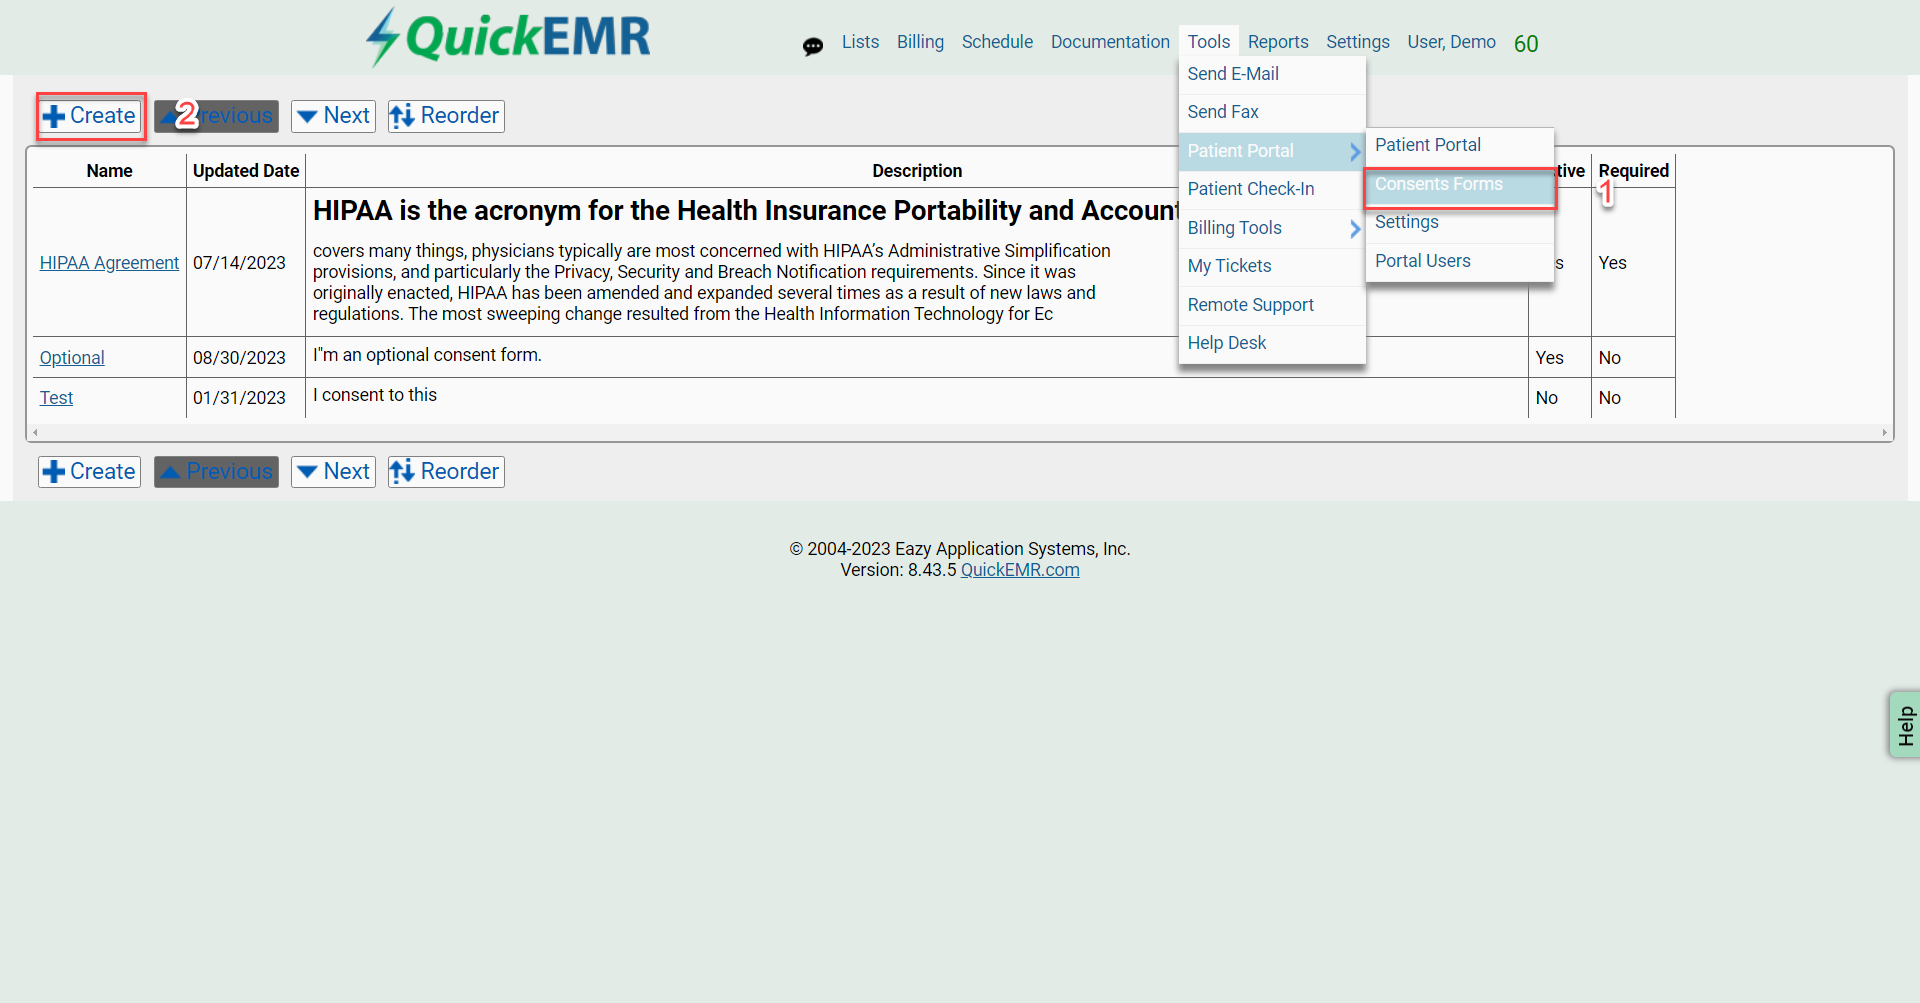This screenshot has width=1920, height=1003.
Task: Open the Test consent form link
Action: tap(56, 398)
